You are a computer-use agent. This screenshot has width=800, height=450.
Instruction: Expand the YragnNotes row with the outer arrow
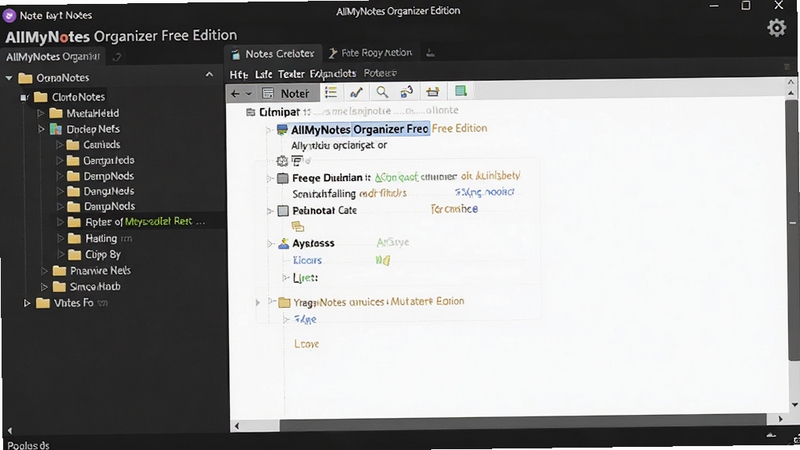(x=258, y=303)
